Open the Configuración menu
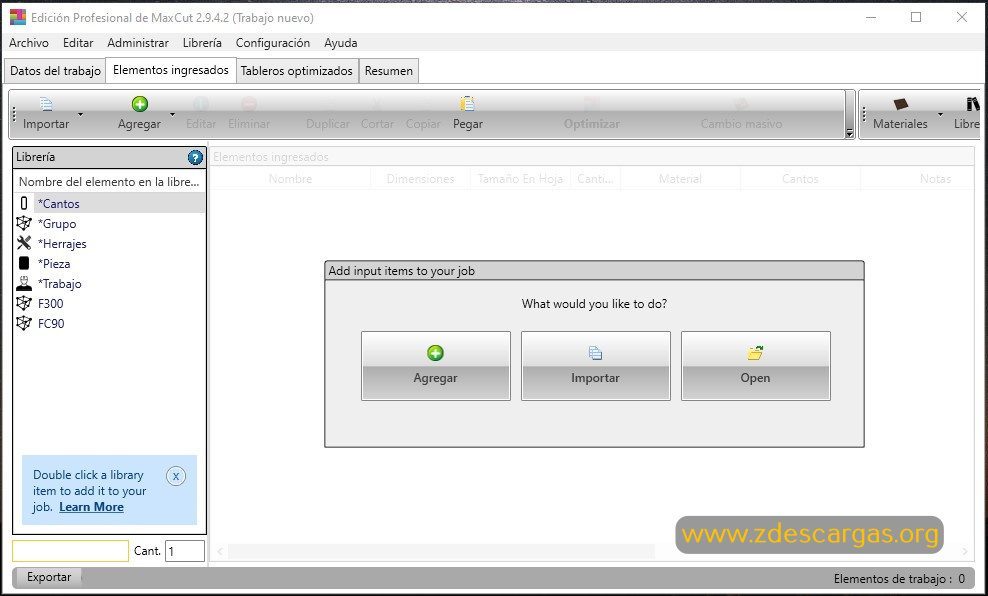 pyautogui.click(x=273, y=43)
